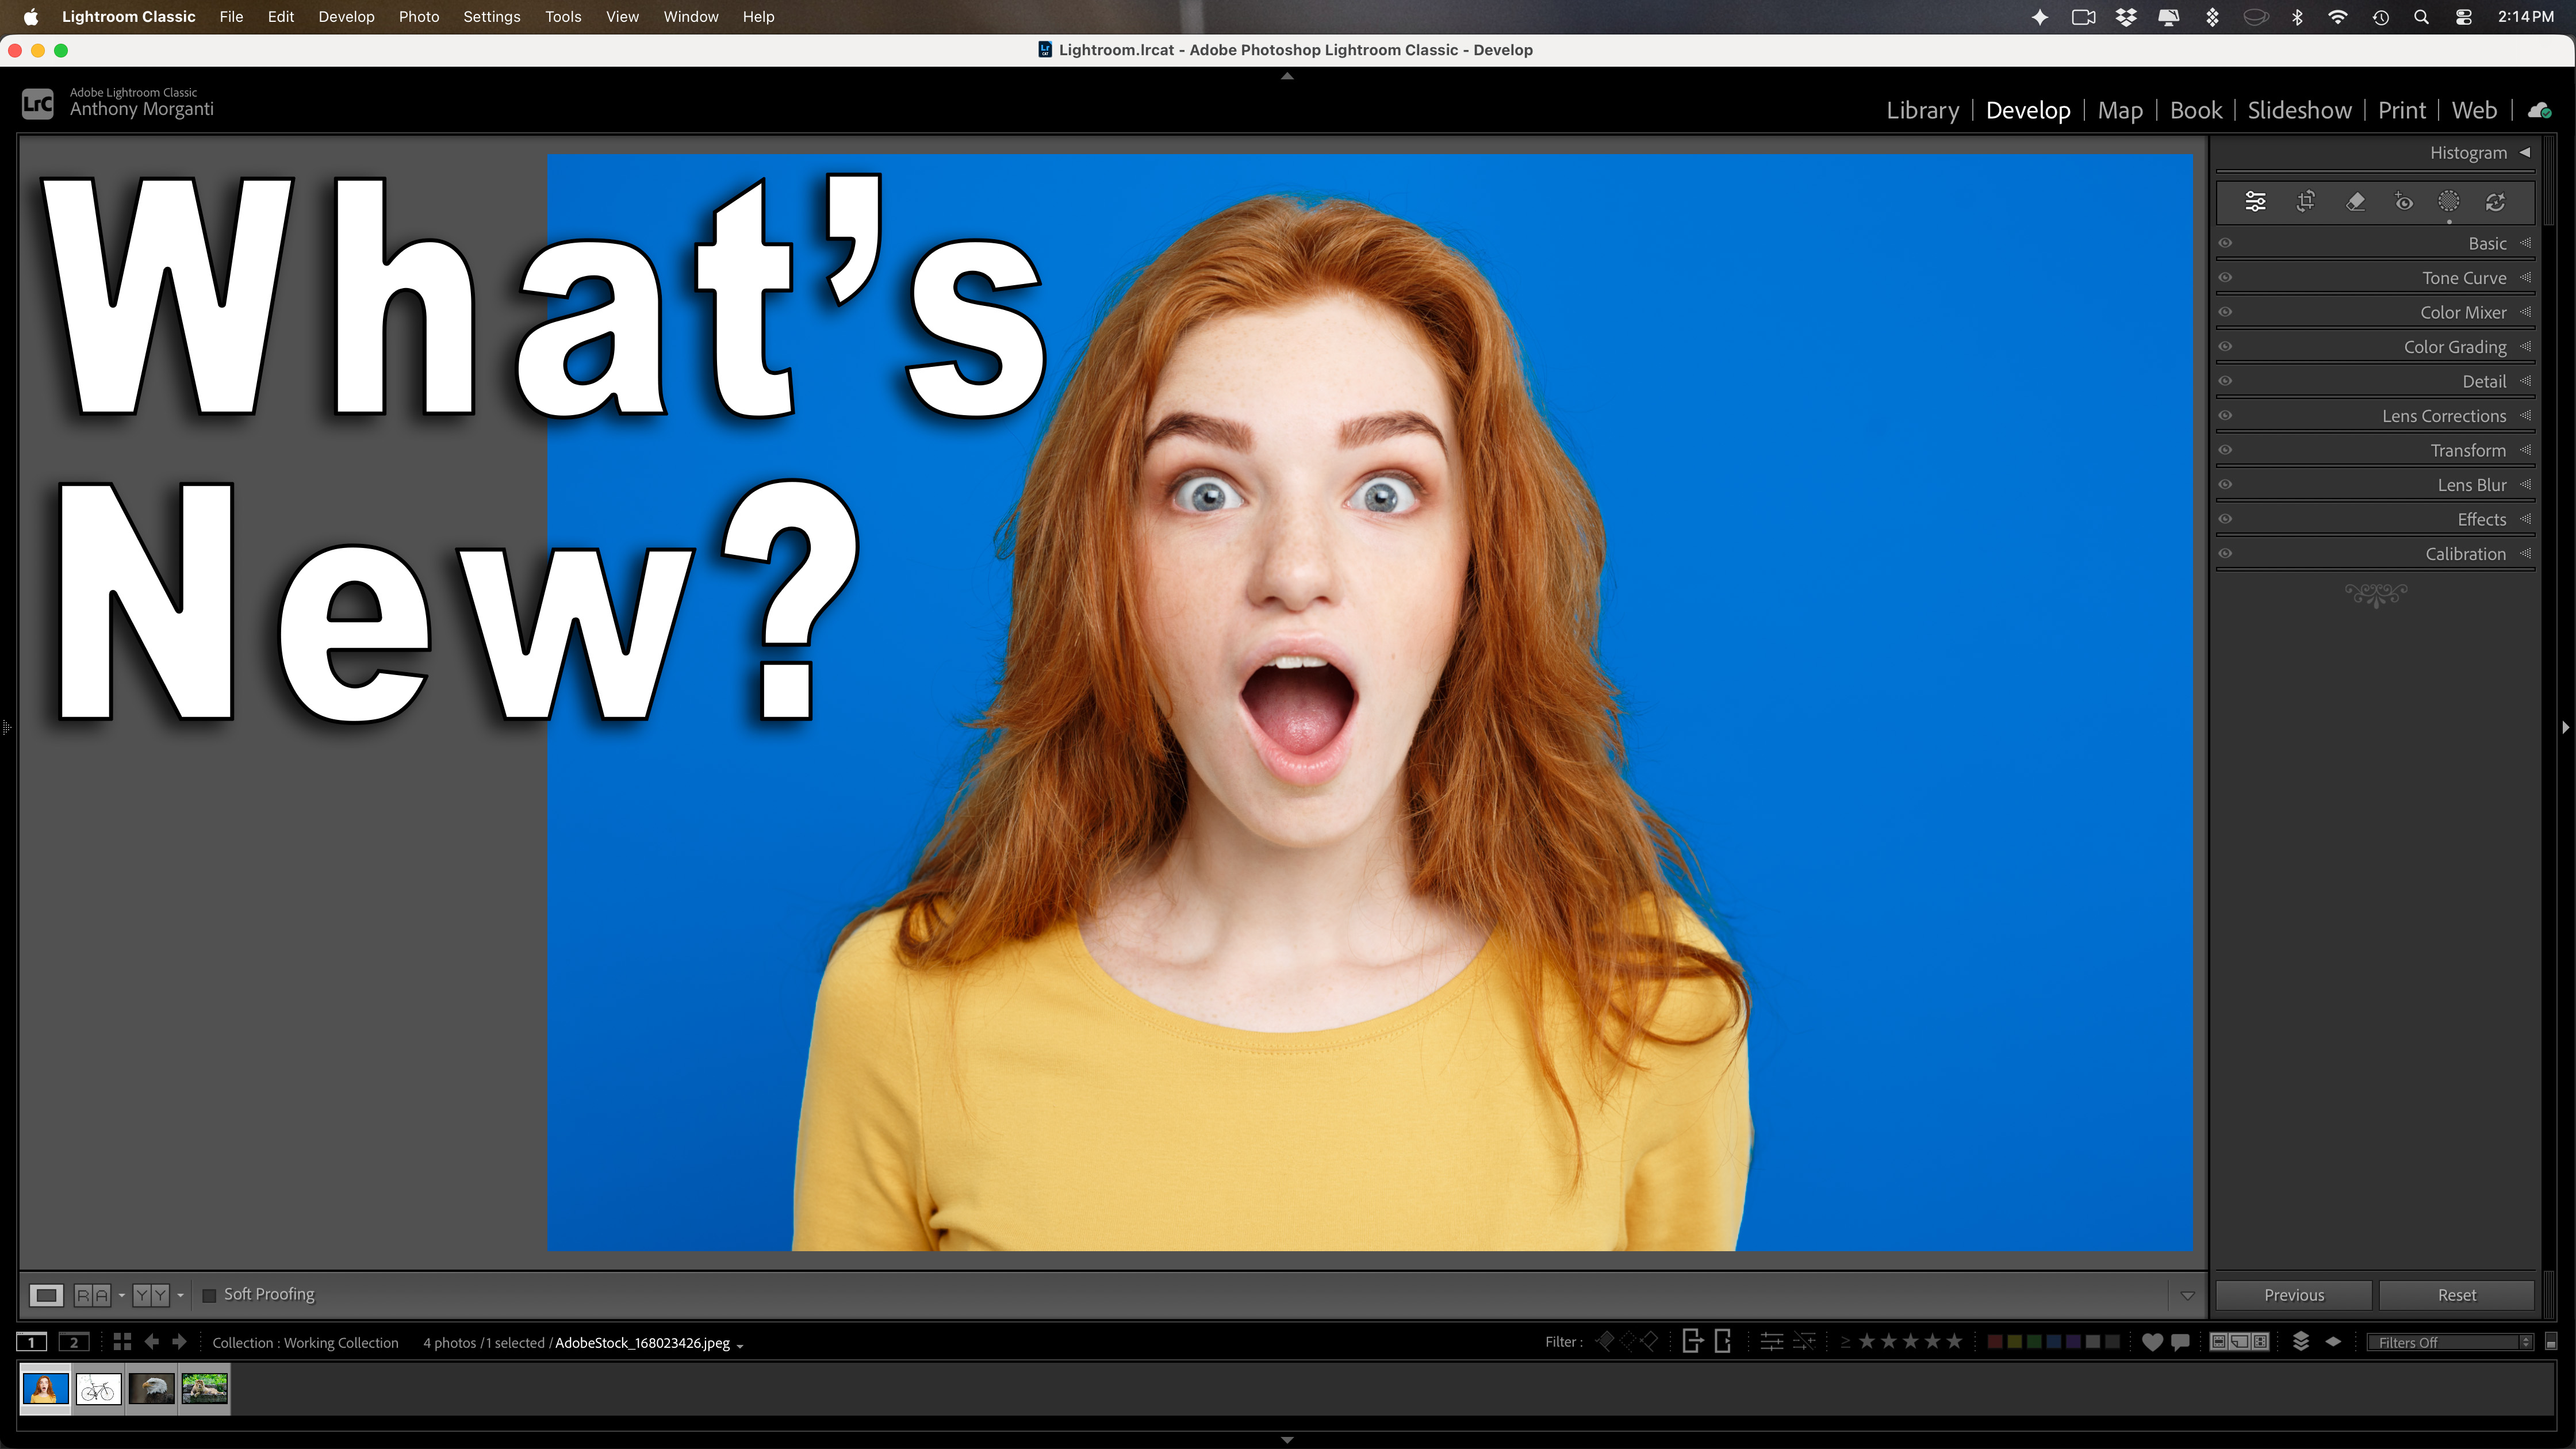
Task: Open the Library module
Action: [x=1922, y=110]
